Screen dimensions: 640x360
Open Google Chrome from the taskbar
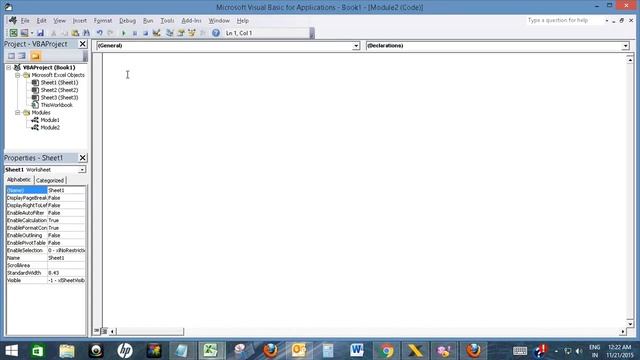[x=387, y=351]
